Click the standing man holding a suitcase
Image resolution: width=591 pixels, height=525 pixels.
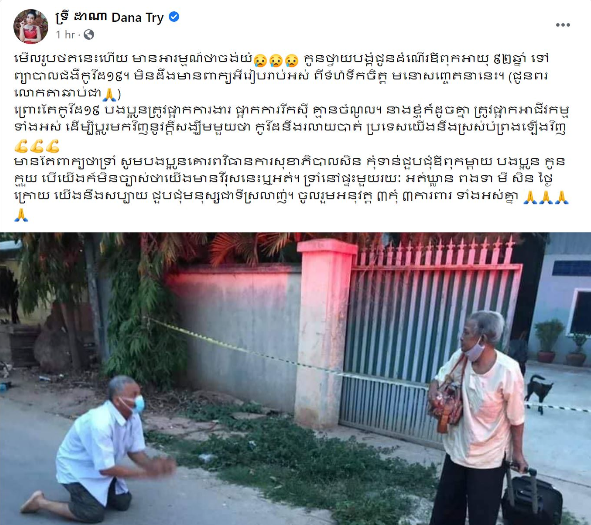(x=478, y=416)
